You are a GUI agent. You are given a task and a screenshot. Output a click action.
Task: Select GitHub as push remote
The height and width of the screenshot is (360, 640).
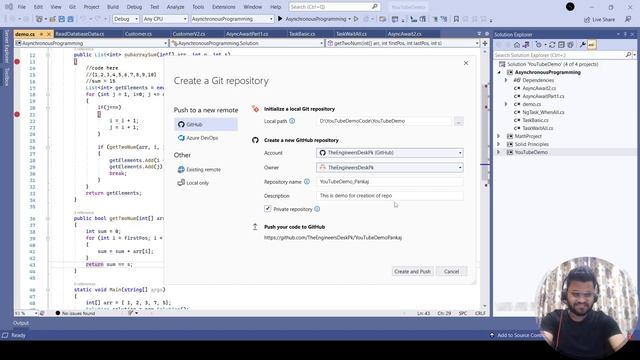206,124
